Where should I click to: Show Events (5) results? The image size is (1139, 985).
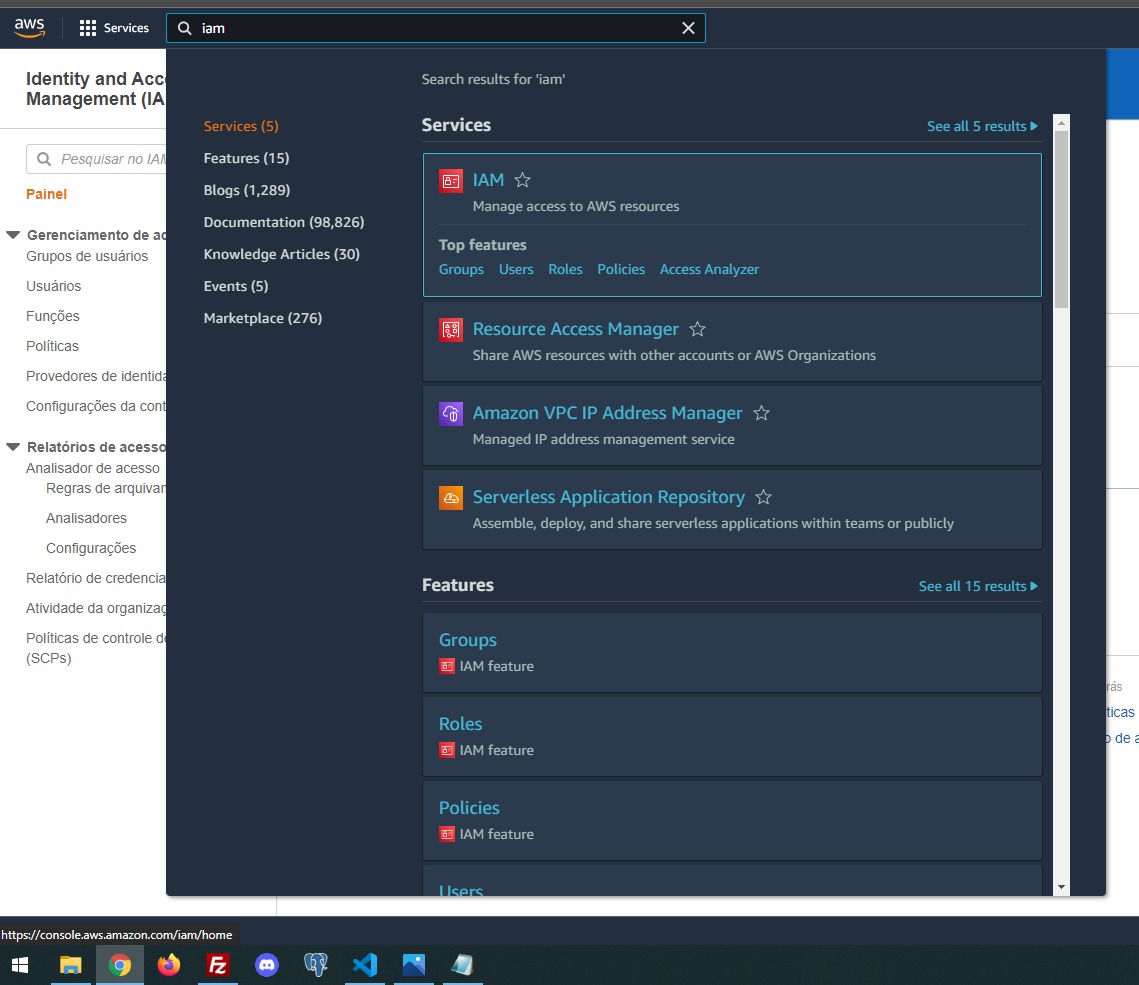click(236, 286)
